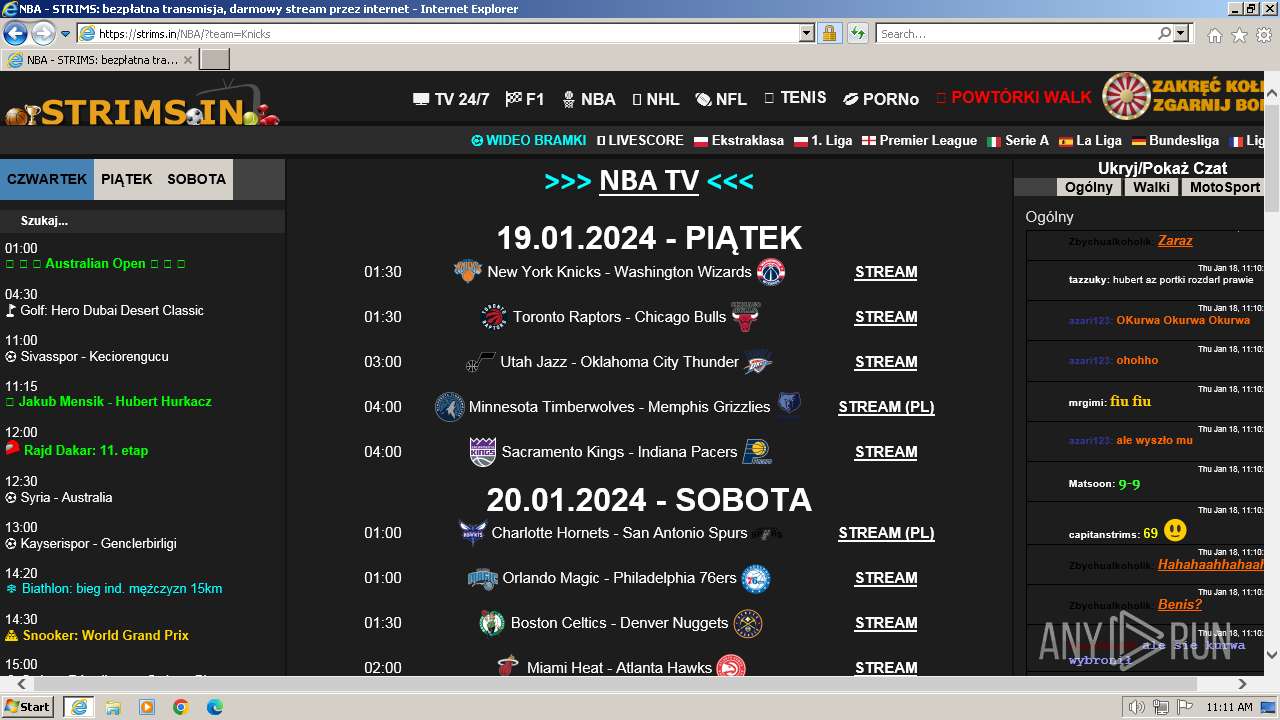Click the Sacramento Kings logo
Image resolution: width=1280 pixels, height=720 pixels.
click(x=483, y=452)
